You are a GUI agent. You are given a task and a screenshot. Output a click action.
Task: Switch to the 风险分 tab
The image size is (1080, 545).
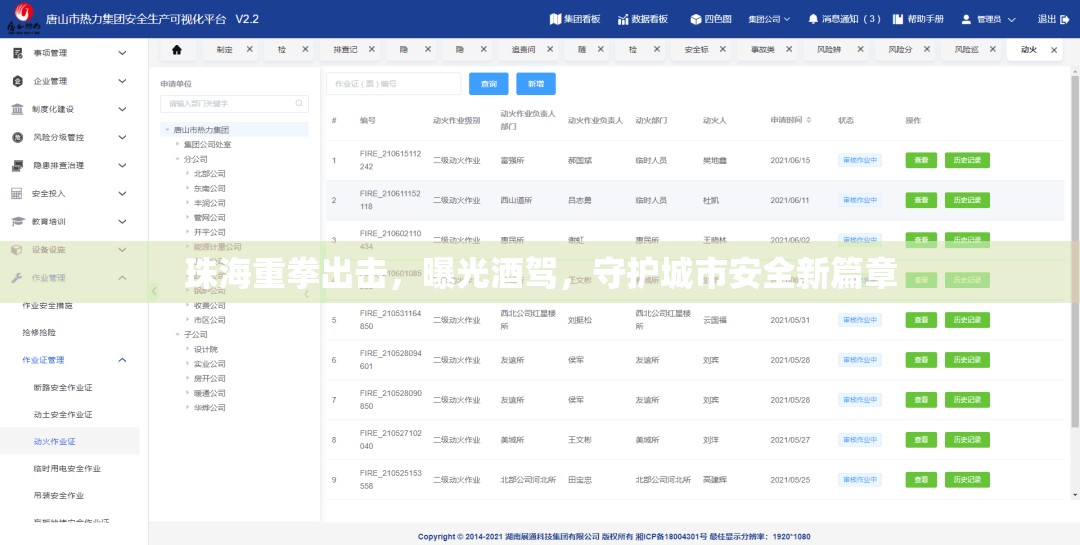900,50
